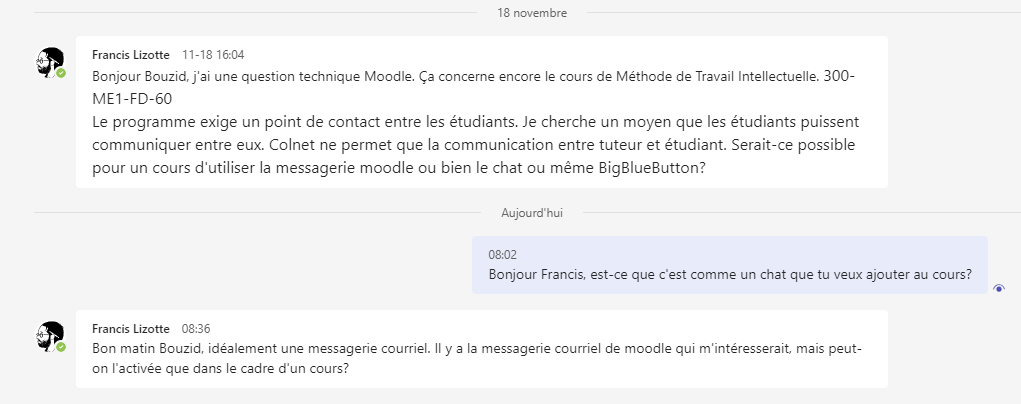Click the seen eye icon beside the sent message
Screen dimensions: 1021x404
coord(998,288)
